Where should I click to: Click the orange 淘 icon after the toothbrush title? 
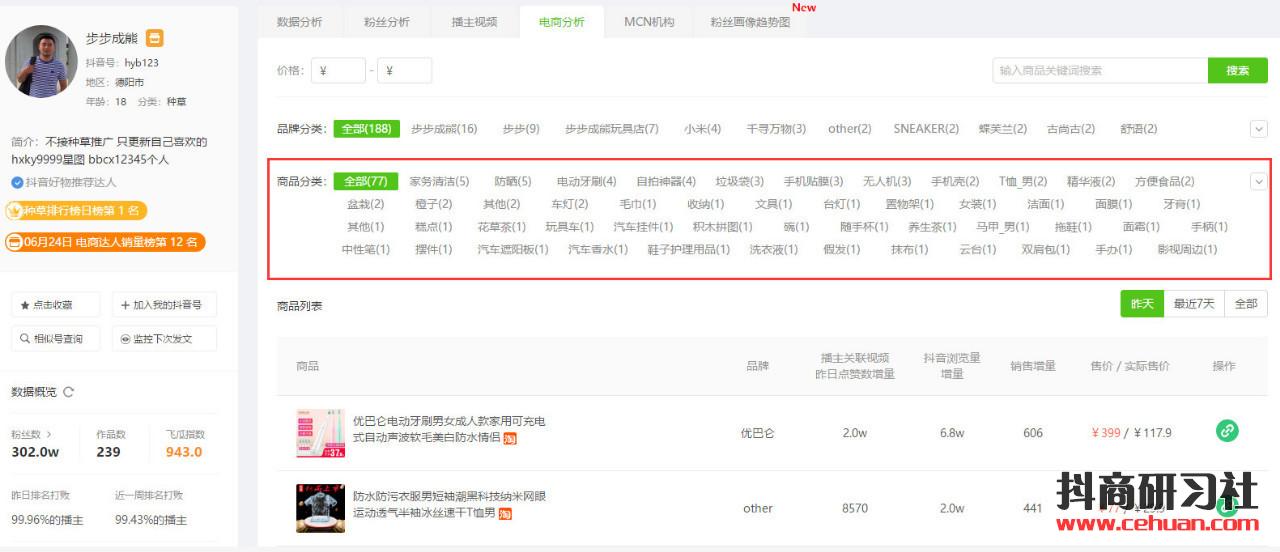(509, 439)
